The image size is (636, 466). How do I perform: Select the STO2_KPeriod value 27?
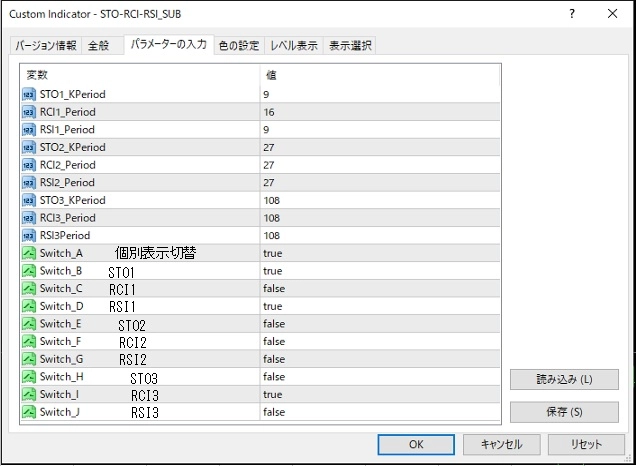point(380,148)
